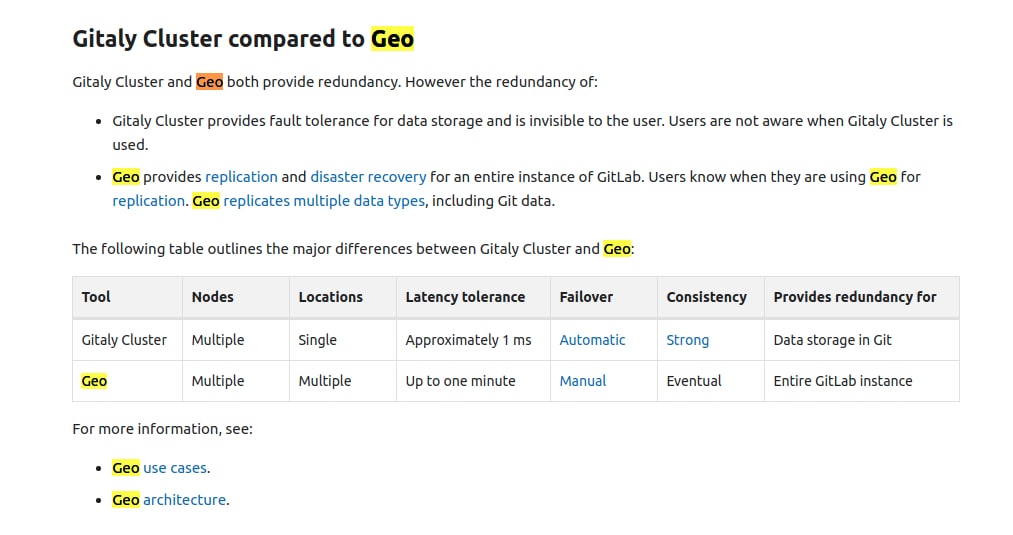The height and width of the screenshot is (535, 1013).
Task: Click the Gitaly Cluster compared to Geo heading
Action: click(x=243, y=39)
